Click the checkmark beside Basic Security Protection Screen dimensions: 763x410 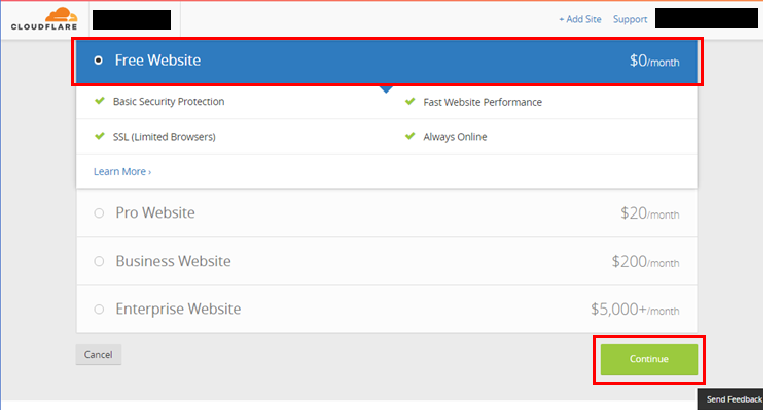[100, 101]
